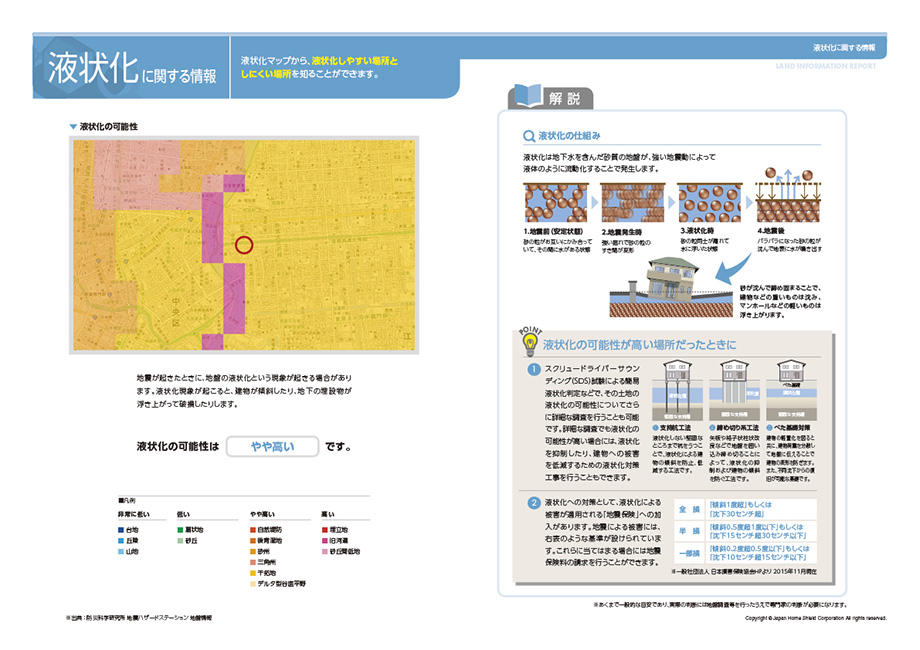Click the source note 防災科学研究所 at bottom left

(139, 618)
